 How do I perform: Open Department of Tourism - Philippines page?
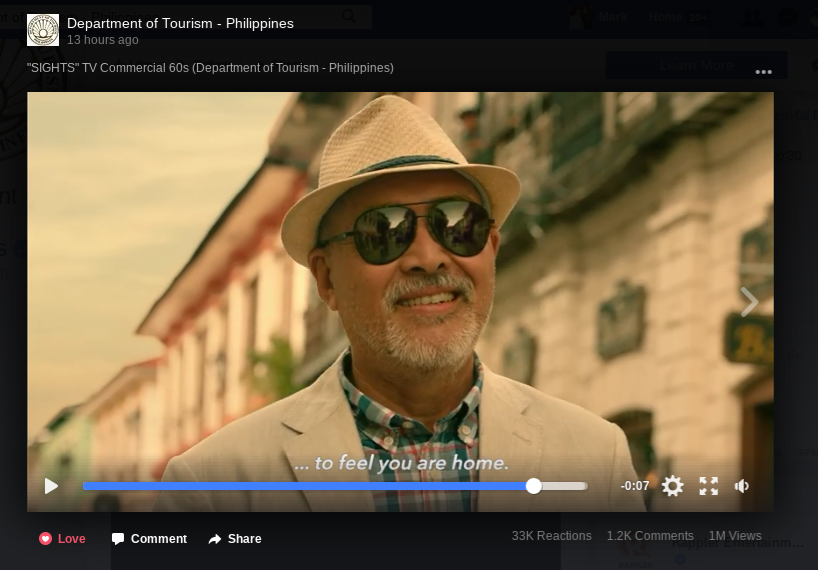(180, 23)
